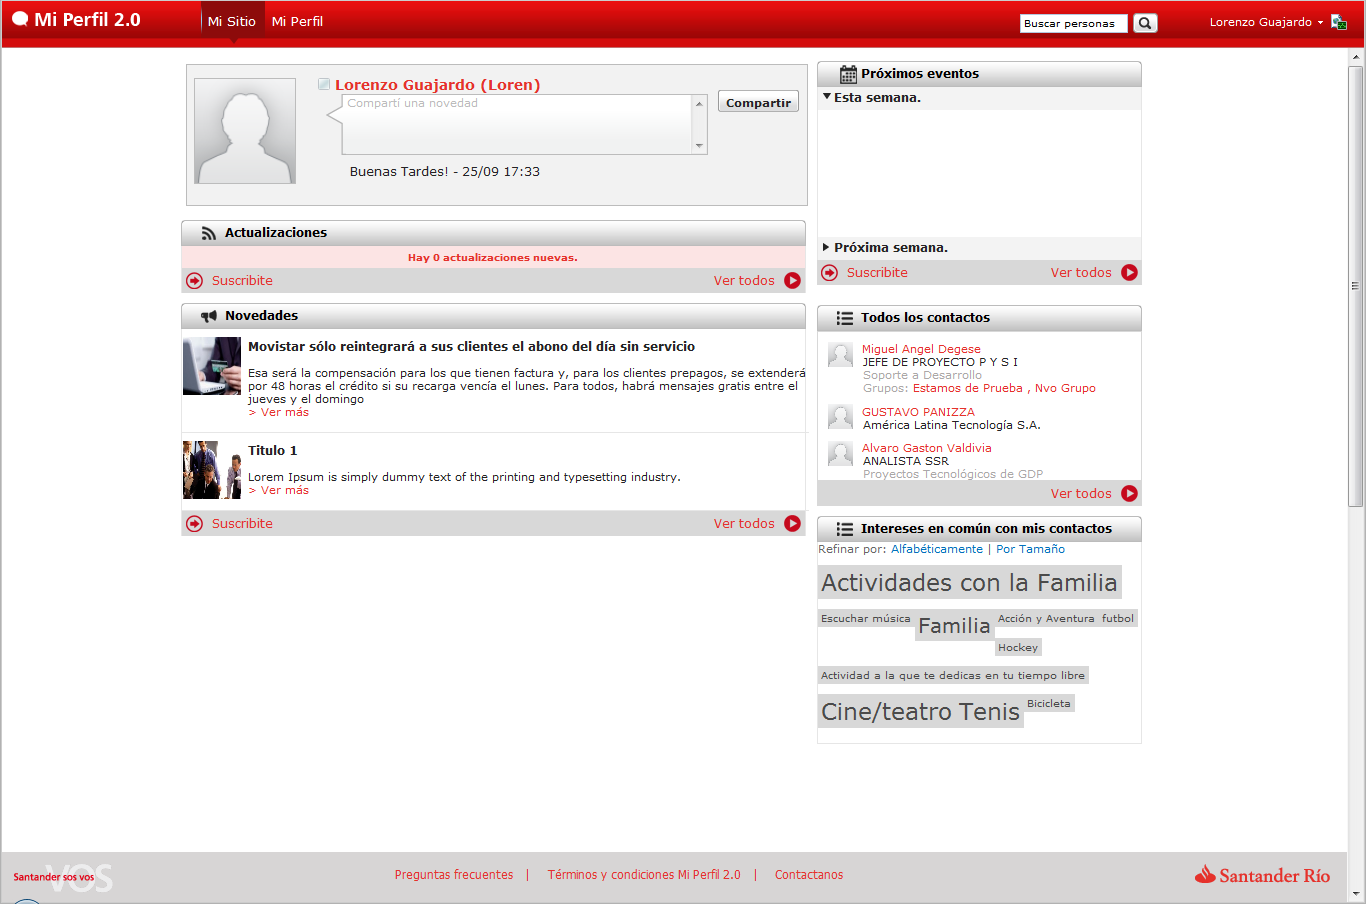Switch to the Mi Perfil tab
Image resolution: width=1366 pixels, height=904 pixels.
tap(297, 21)
